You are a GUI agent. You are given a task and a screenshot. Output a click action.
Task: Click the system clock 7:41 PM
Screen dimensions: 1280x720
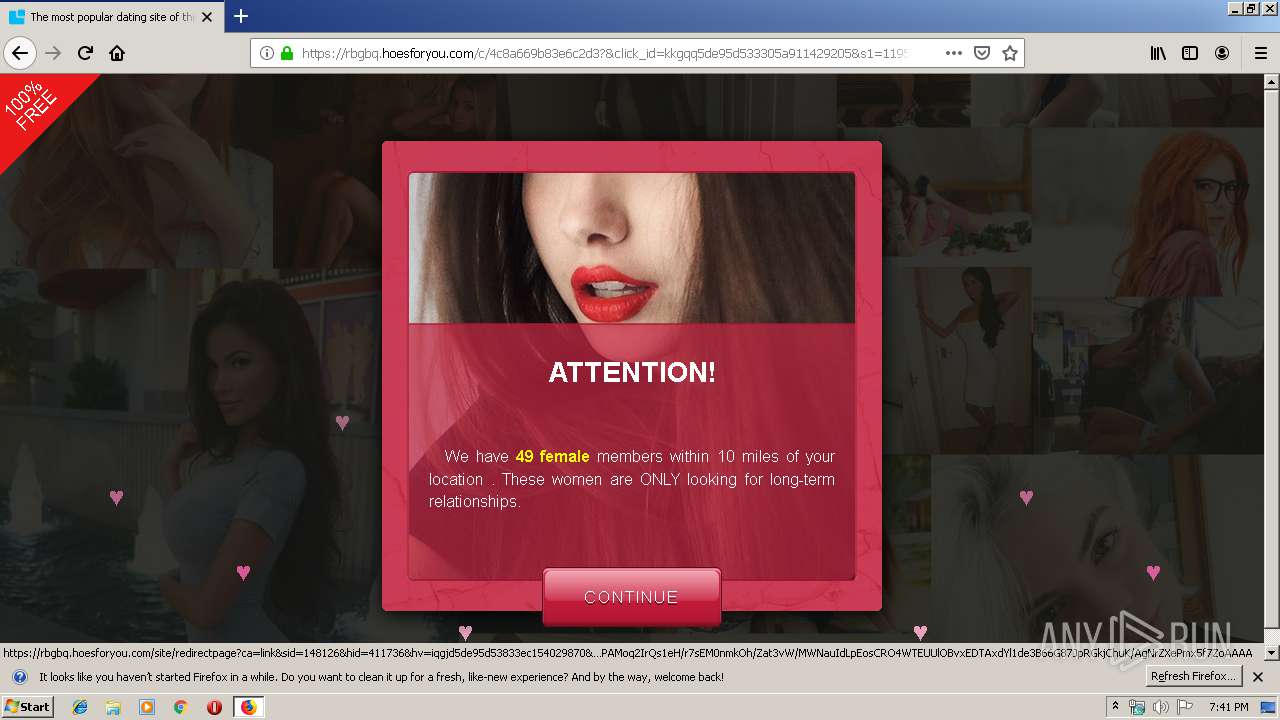pyautogui.click(x=1228, y=707)
